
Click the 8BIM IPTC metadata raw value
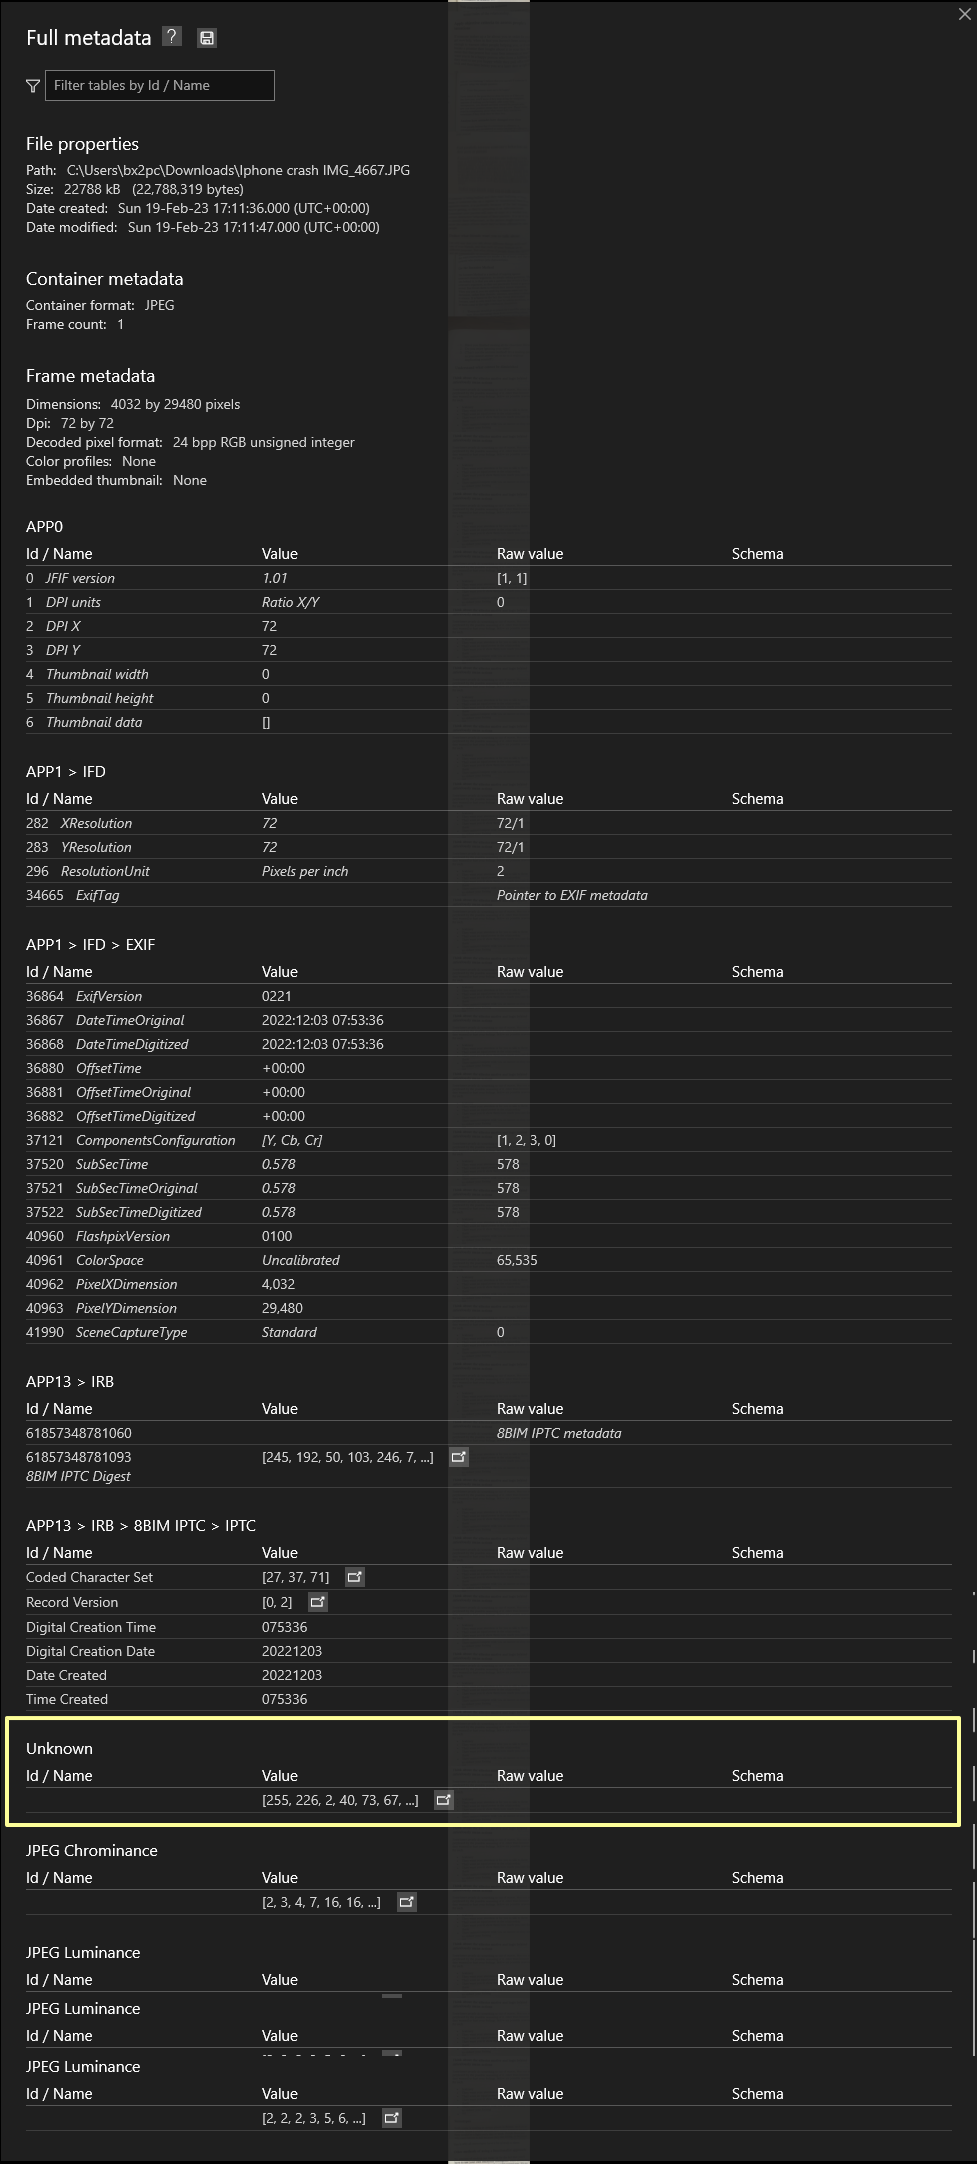coord(559,1433)
